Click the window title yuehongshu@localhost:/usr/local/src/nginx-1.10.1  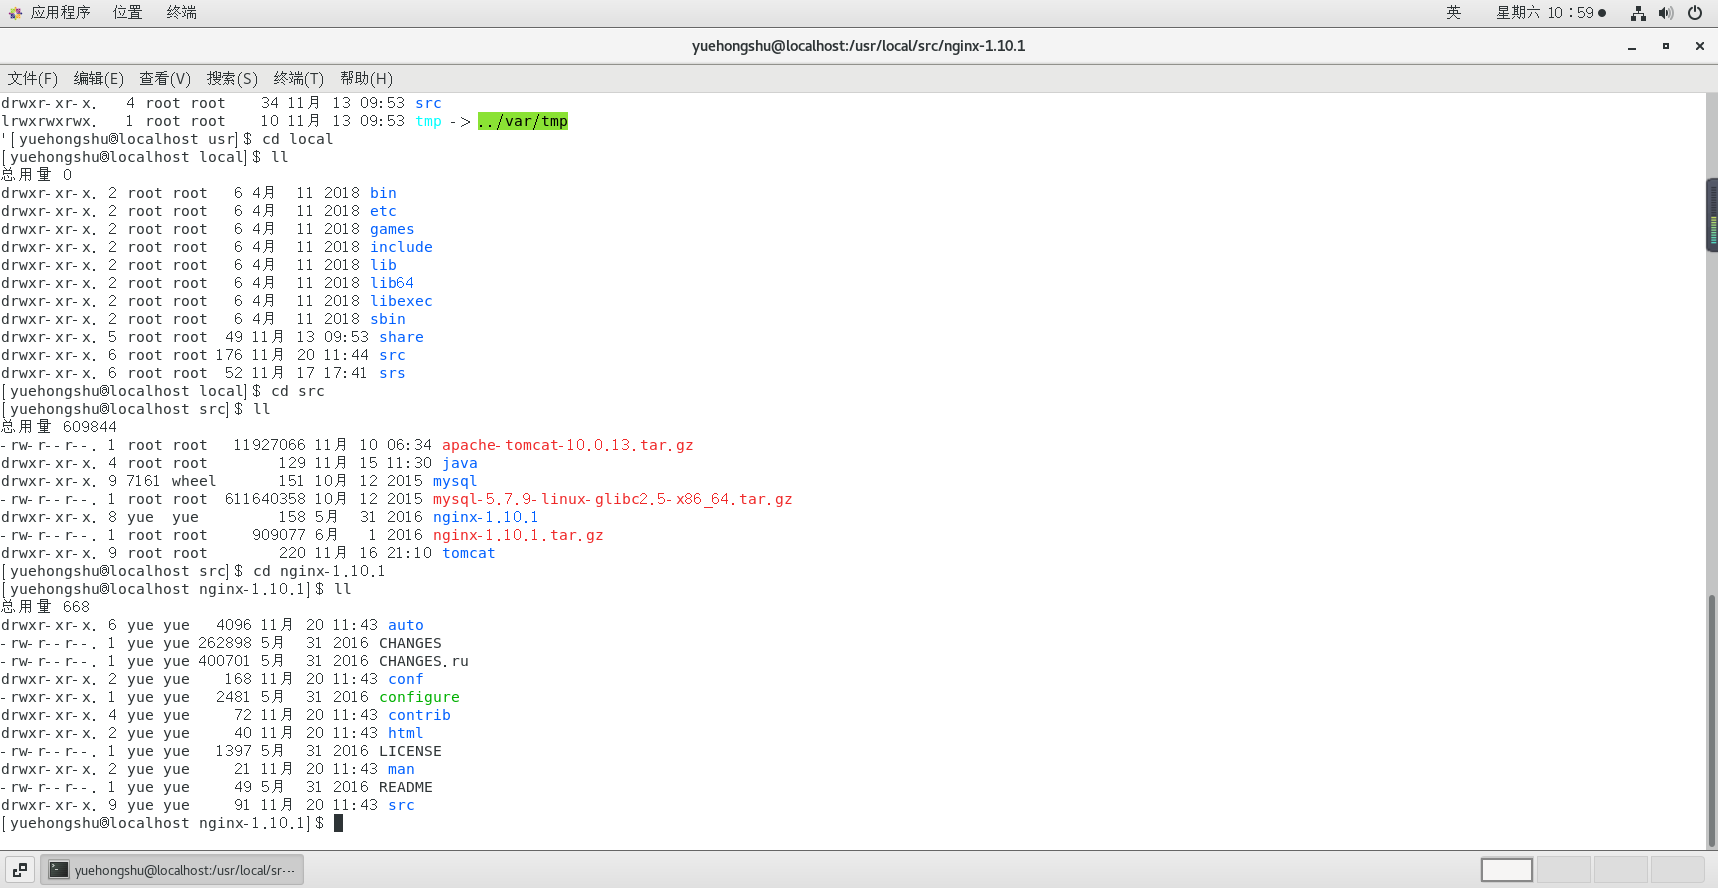[858, 46]
